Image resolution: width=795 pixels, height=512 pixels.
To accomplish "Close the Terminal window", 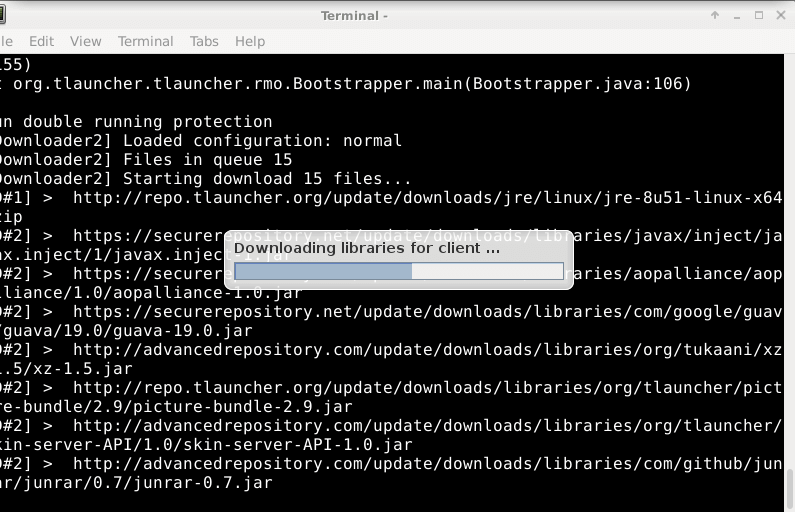I will (x=781, y=15).
